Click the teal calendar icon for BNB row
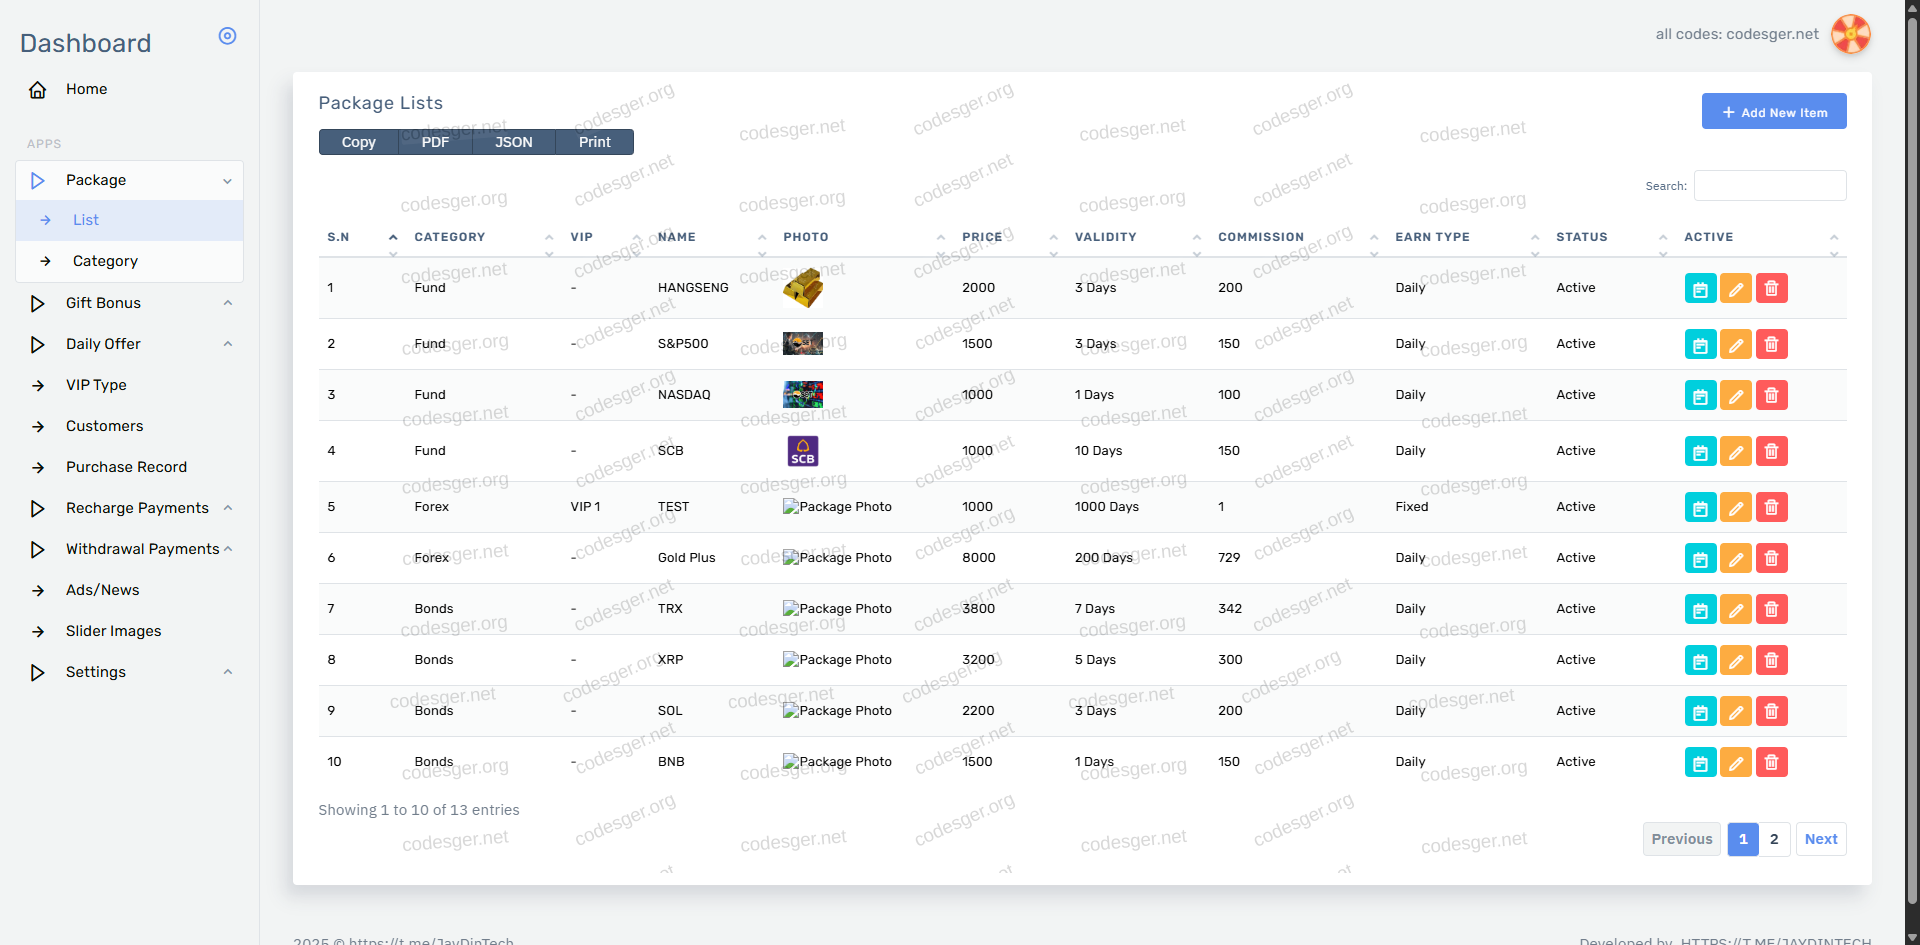 1700,763
